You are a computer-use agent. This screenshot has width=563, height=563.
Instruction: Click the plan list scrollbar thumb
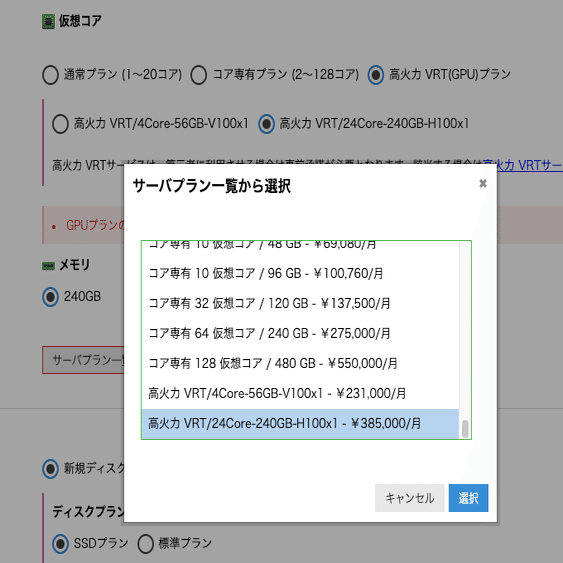(x=465, y=429)
